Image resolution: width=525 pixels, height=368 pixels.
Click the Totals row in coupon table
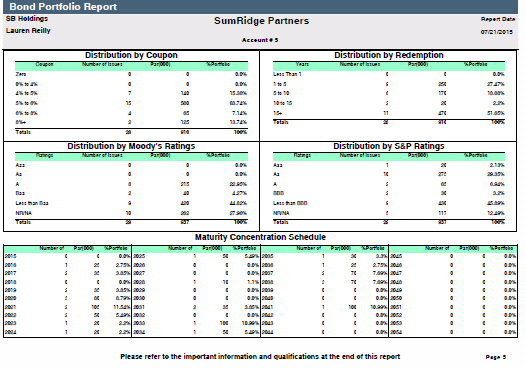[131, 132]
